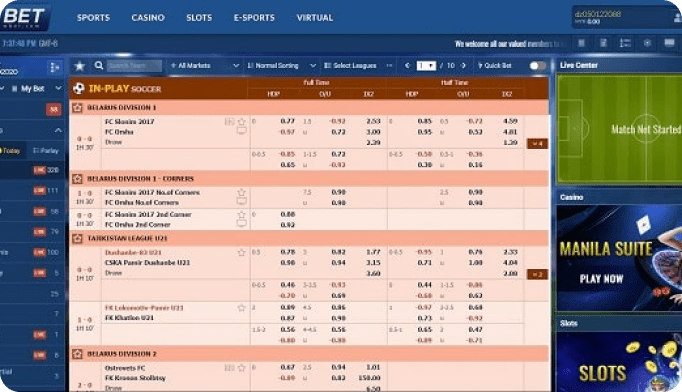Favorite the Tajikistan League U21 league
The width and height of the screenshot is (682, 392).
point(77,238)
